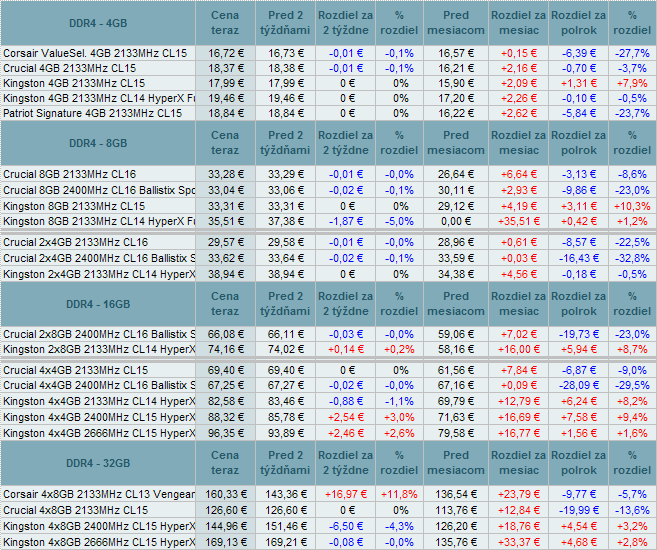
Task: Click Crucial 4x8GB 2133MHz CL15 product name
Action: [75, 510]
